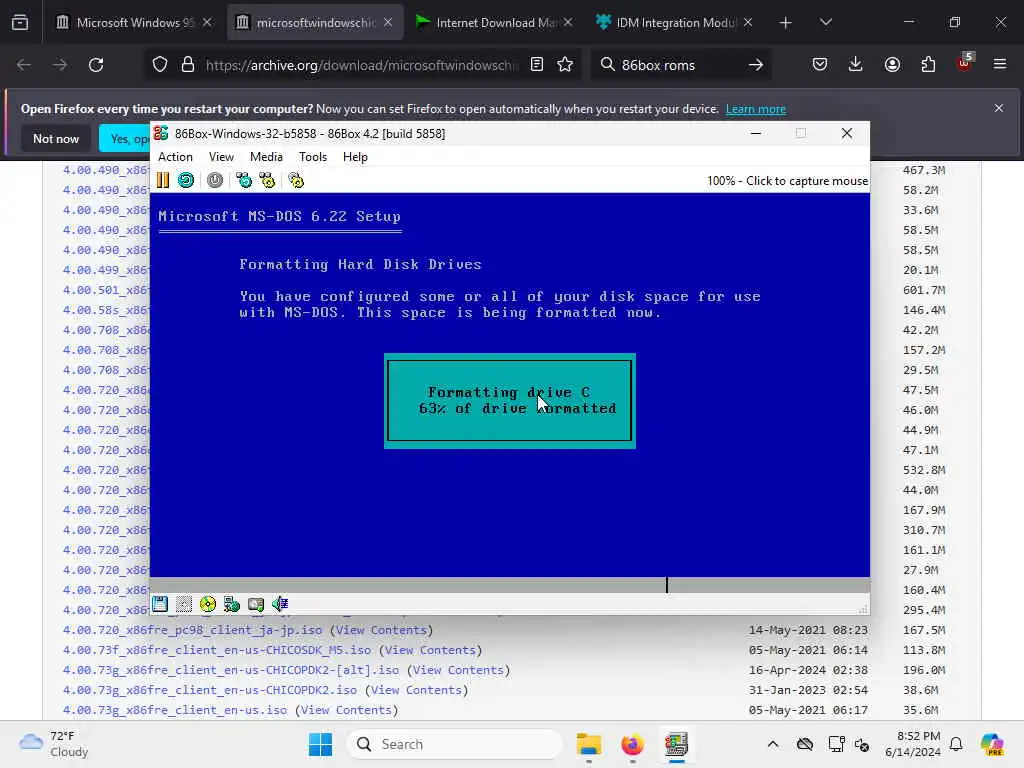Expand the list all tabs chevron
1024x768 pixels.
coord(826,23)
